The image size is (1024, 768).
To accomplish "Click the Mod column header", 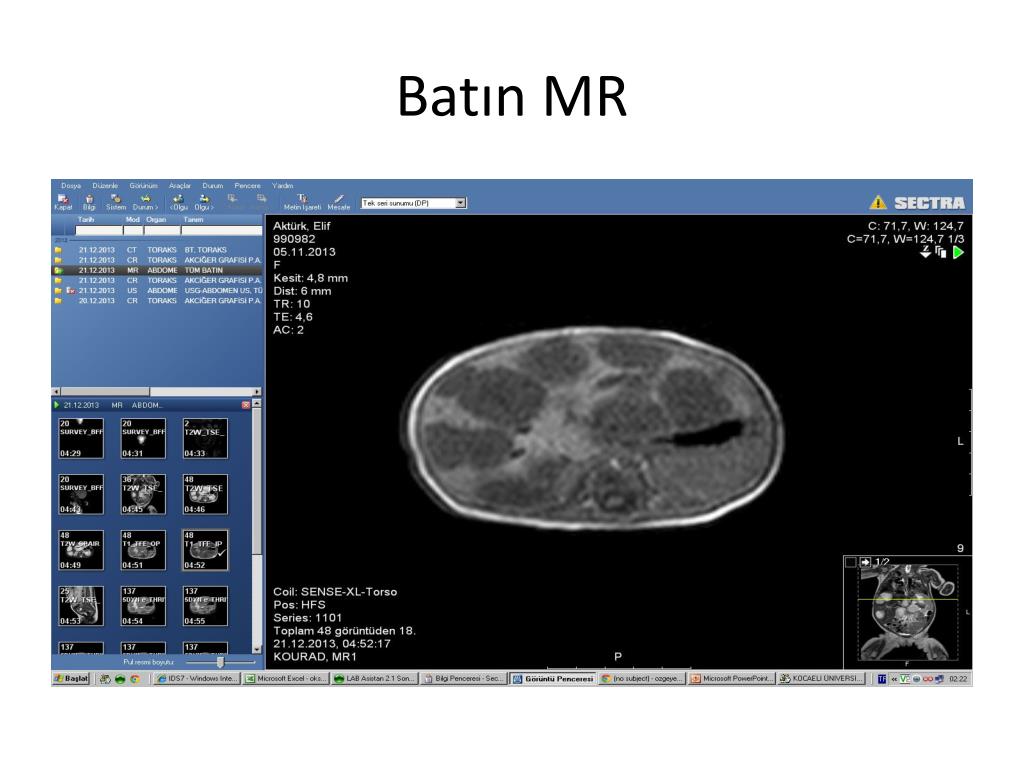I will 133,220.
